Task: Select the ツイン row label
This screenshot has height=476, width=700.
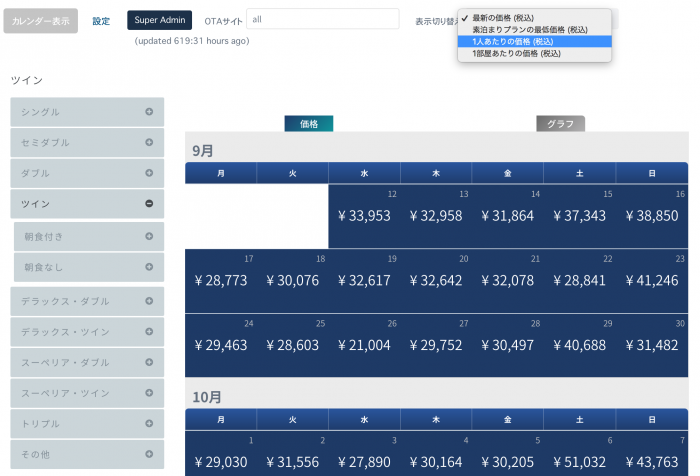Action: click(35, 204)
